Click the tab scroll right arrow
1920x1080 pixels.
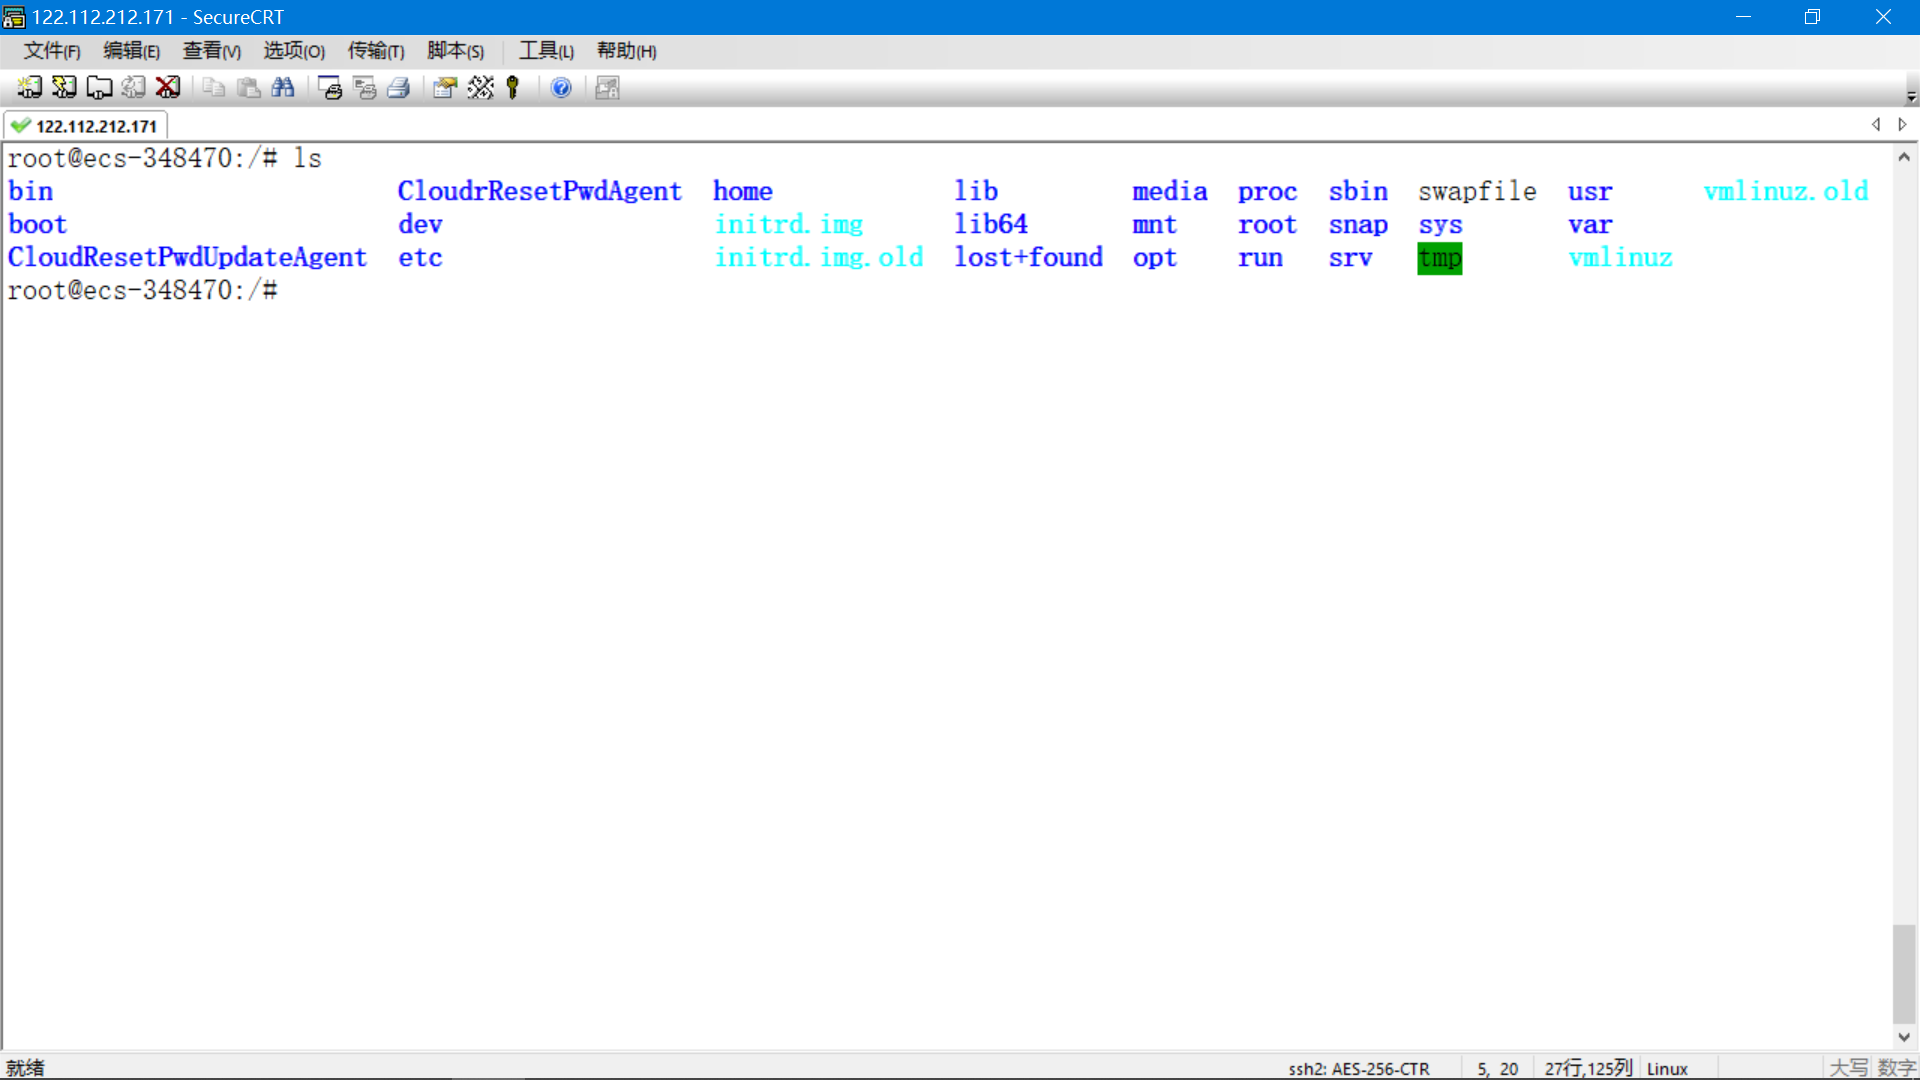[1902, 125]
